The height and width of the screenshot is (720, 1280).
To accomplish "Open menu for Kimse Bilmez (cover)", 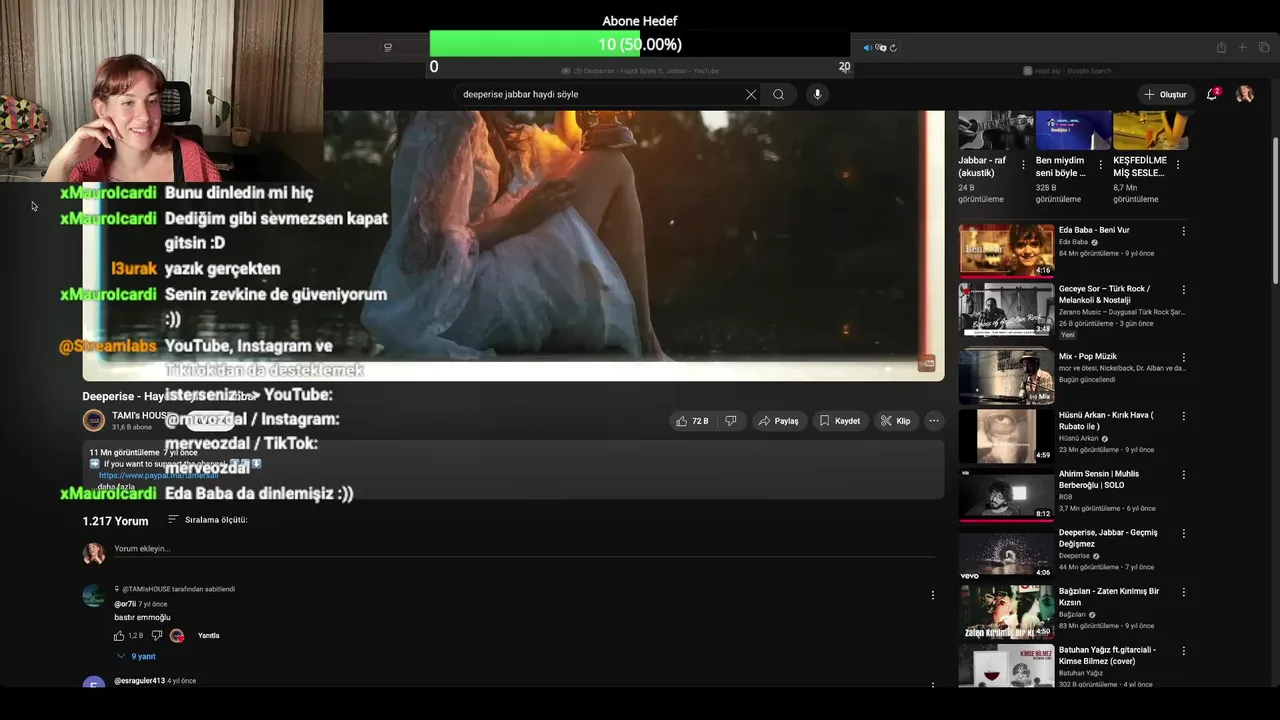I will pos(1184,651).
